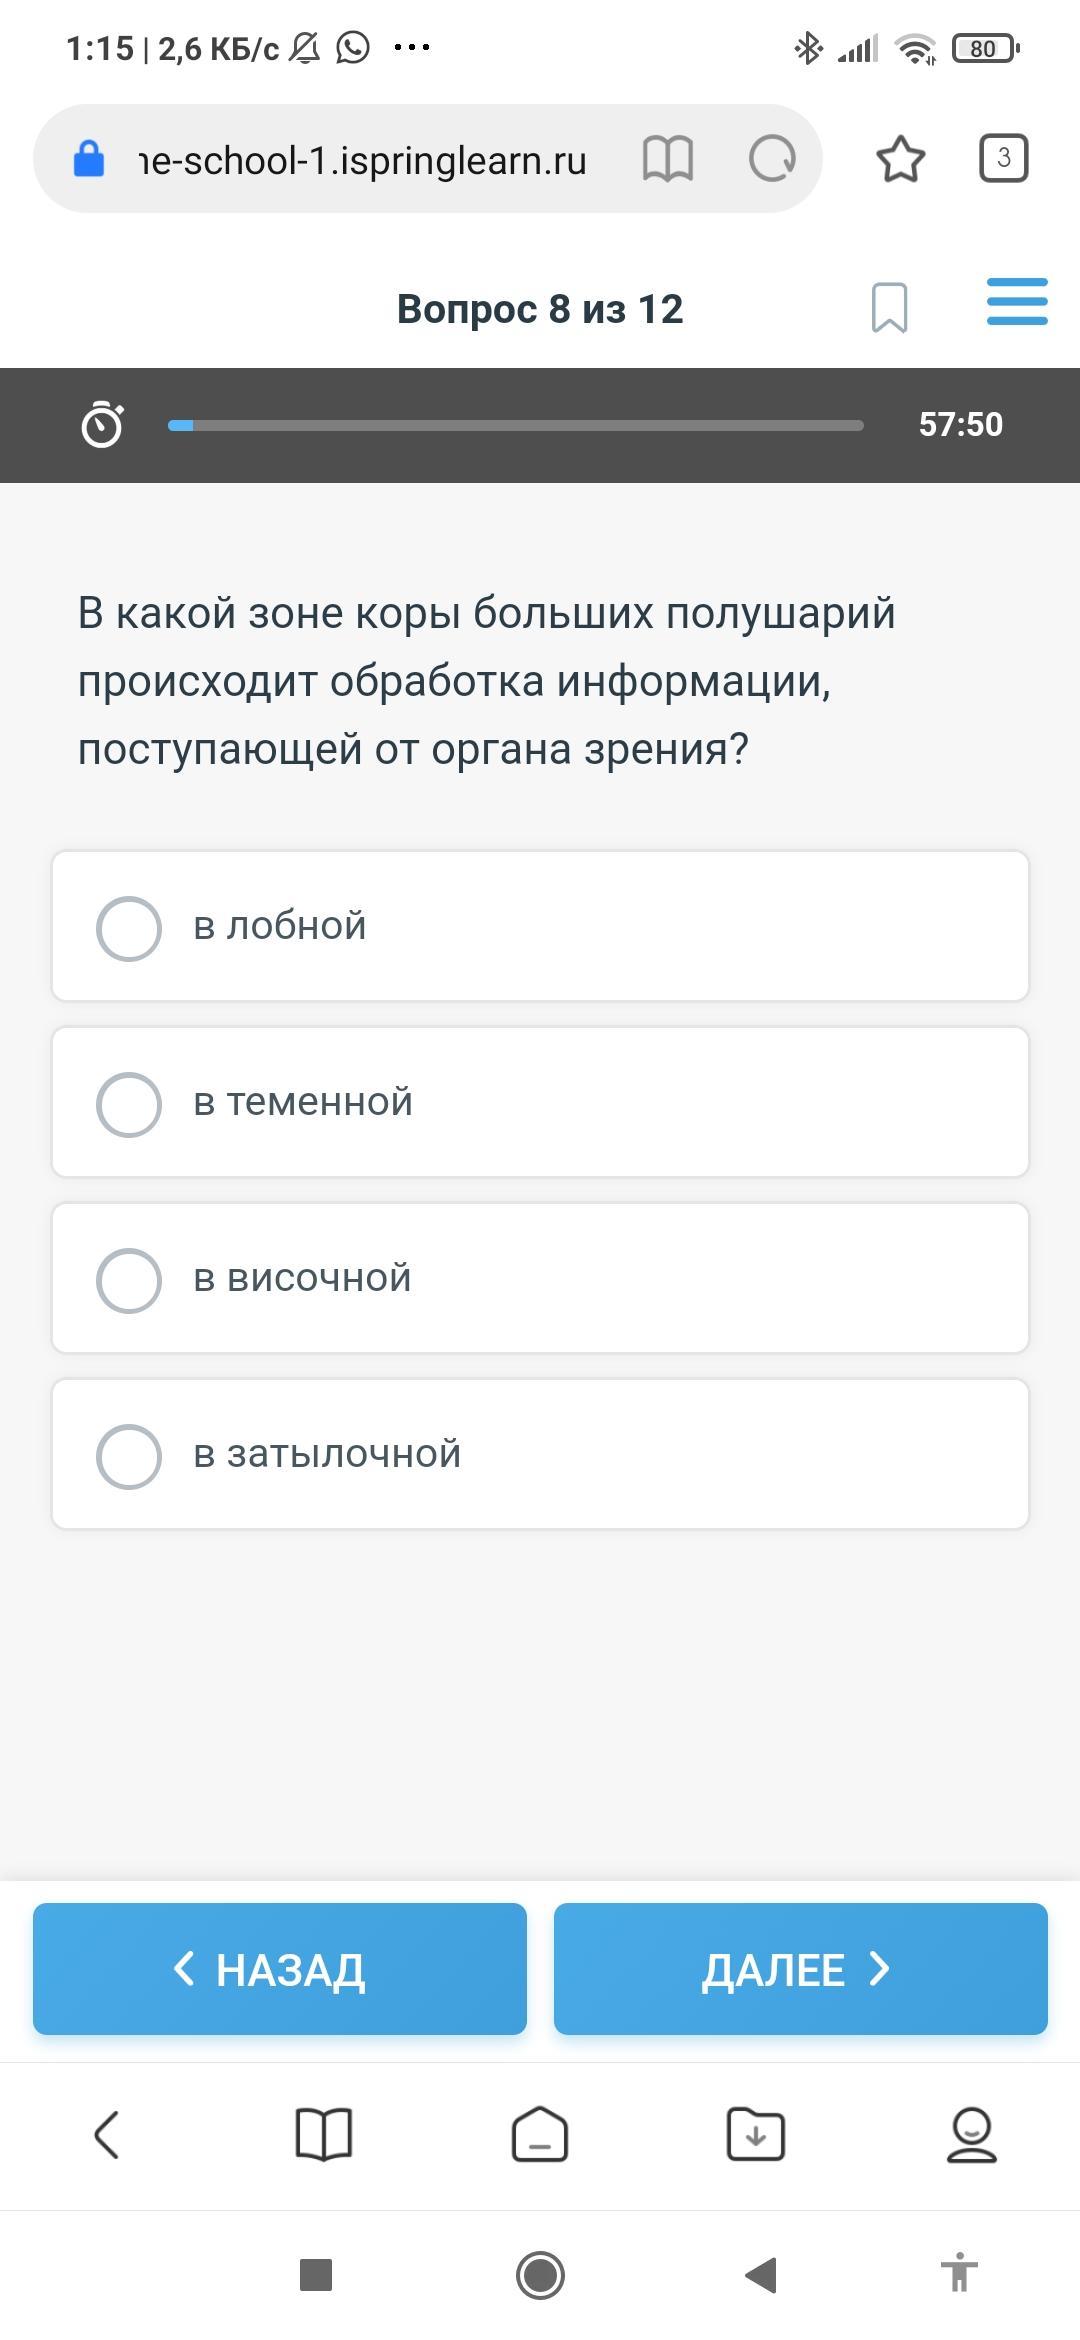
Task: Open browser profile page
Action: (x=971, y=2135)
